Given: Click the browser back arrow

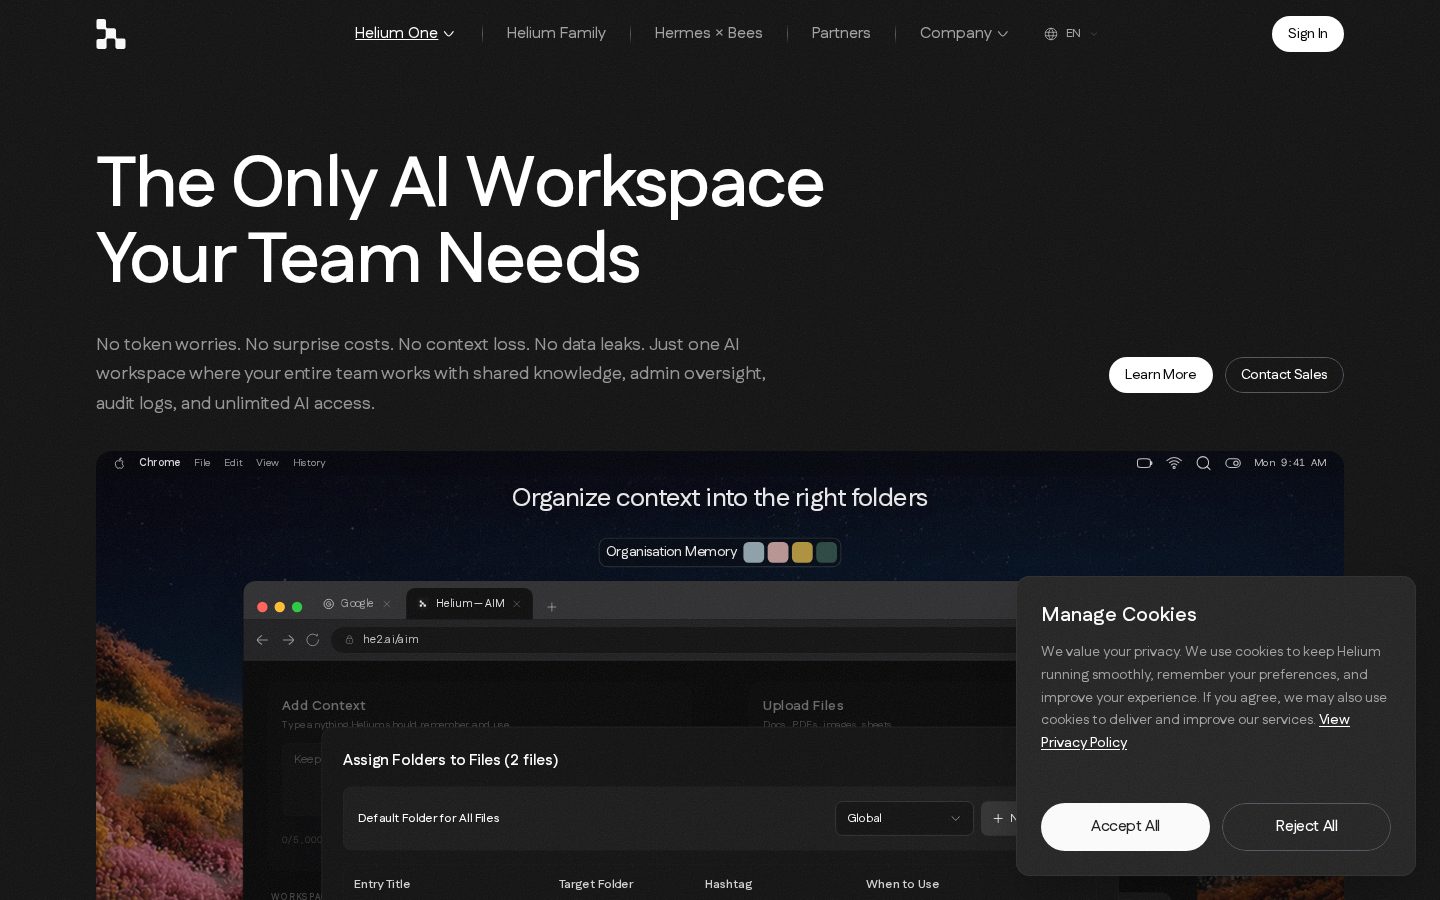Looking at the screenshot, I should [262, 640].
